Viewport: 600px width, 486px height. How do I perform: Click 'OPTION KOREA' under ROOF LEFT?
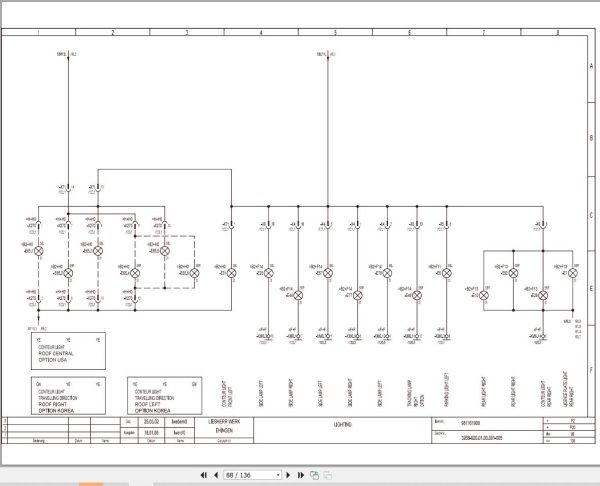pyautogui.click(x=152, y=411)
